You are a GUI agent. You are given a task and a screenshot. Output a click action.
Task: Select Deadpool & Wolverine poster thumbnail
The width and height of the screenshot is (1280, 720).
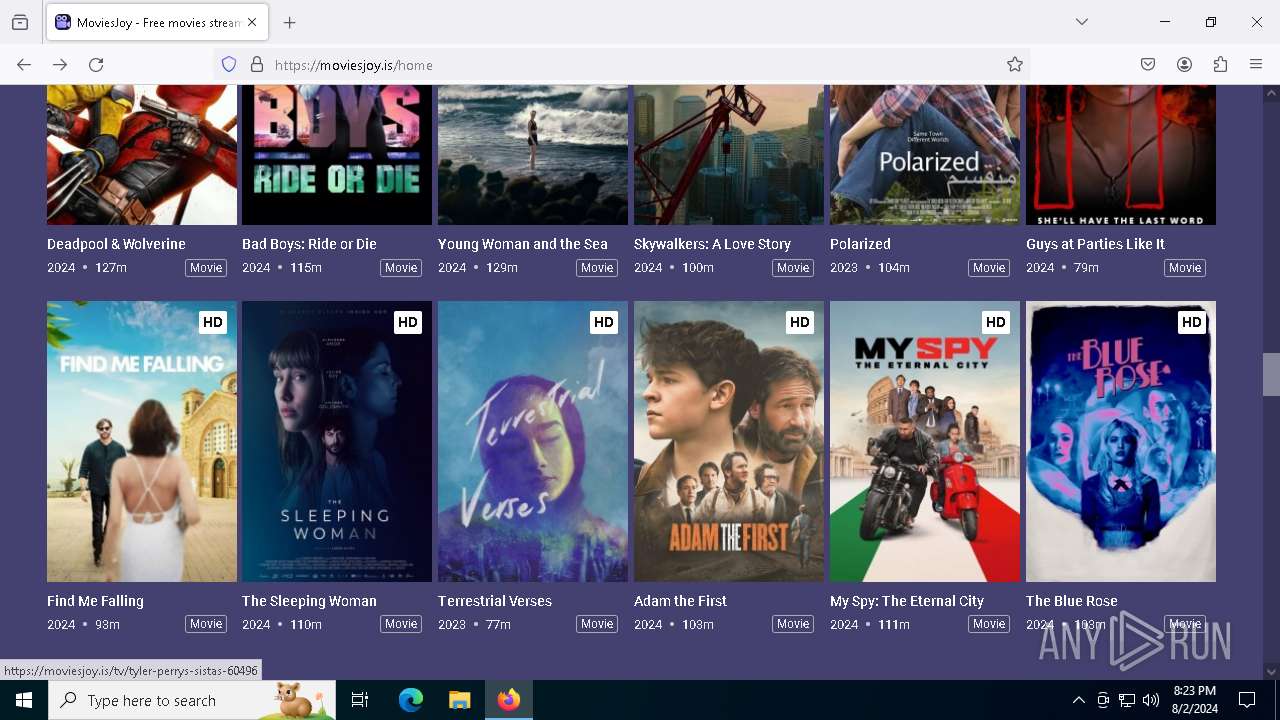[x=142, y=155]
